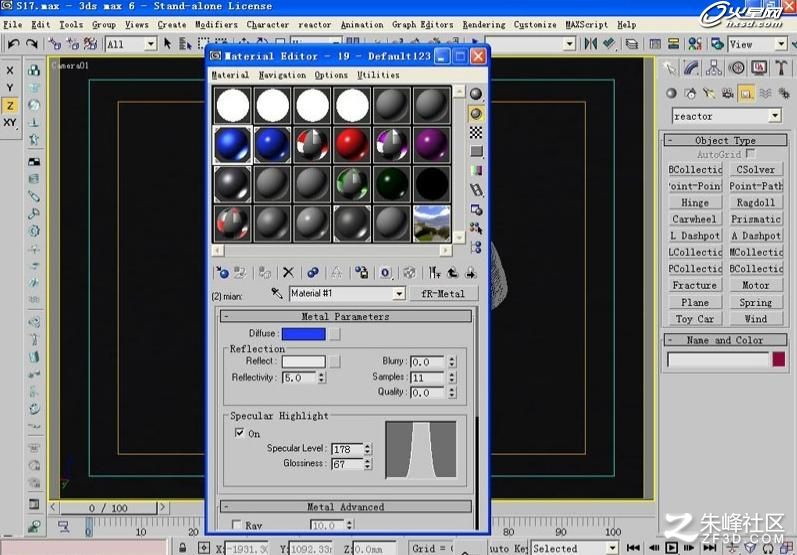Click the Reflect color swatch
Viewport: 797px width, 555px height.
303,361
